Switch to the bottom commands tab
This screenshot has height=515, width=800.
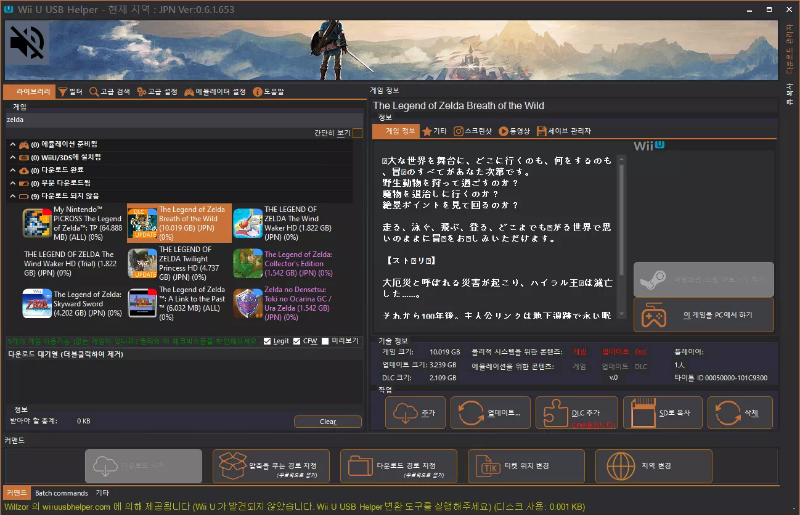pos(16,493)
